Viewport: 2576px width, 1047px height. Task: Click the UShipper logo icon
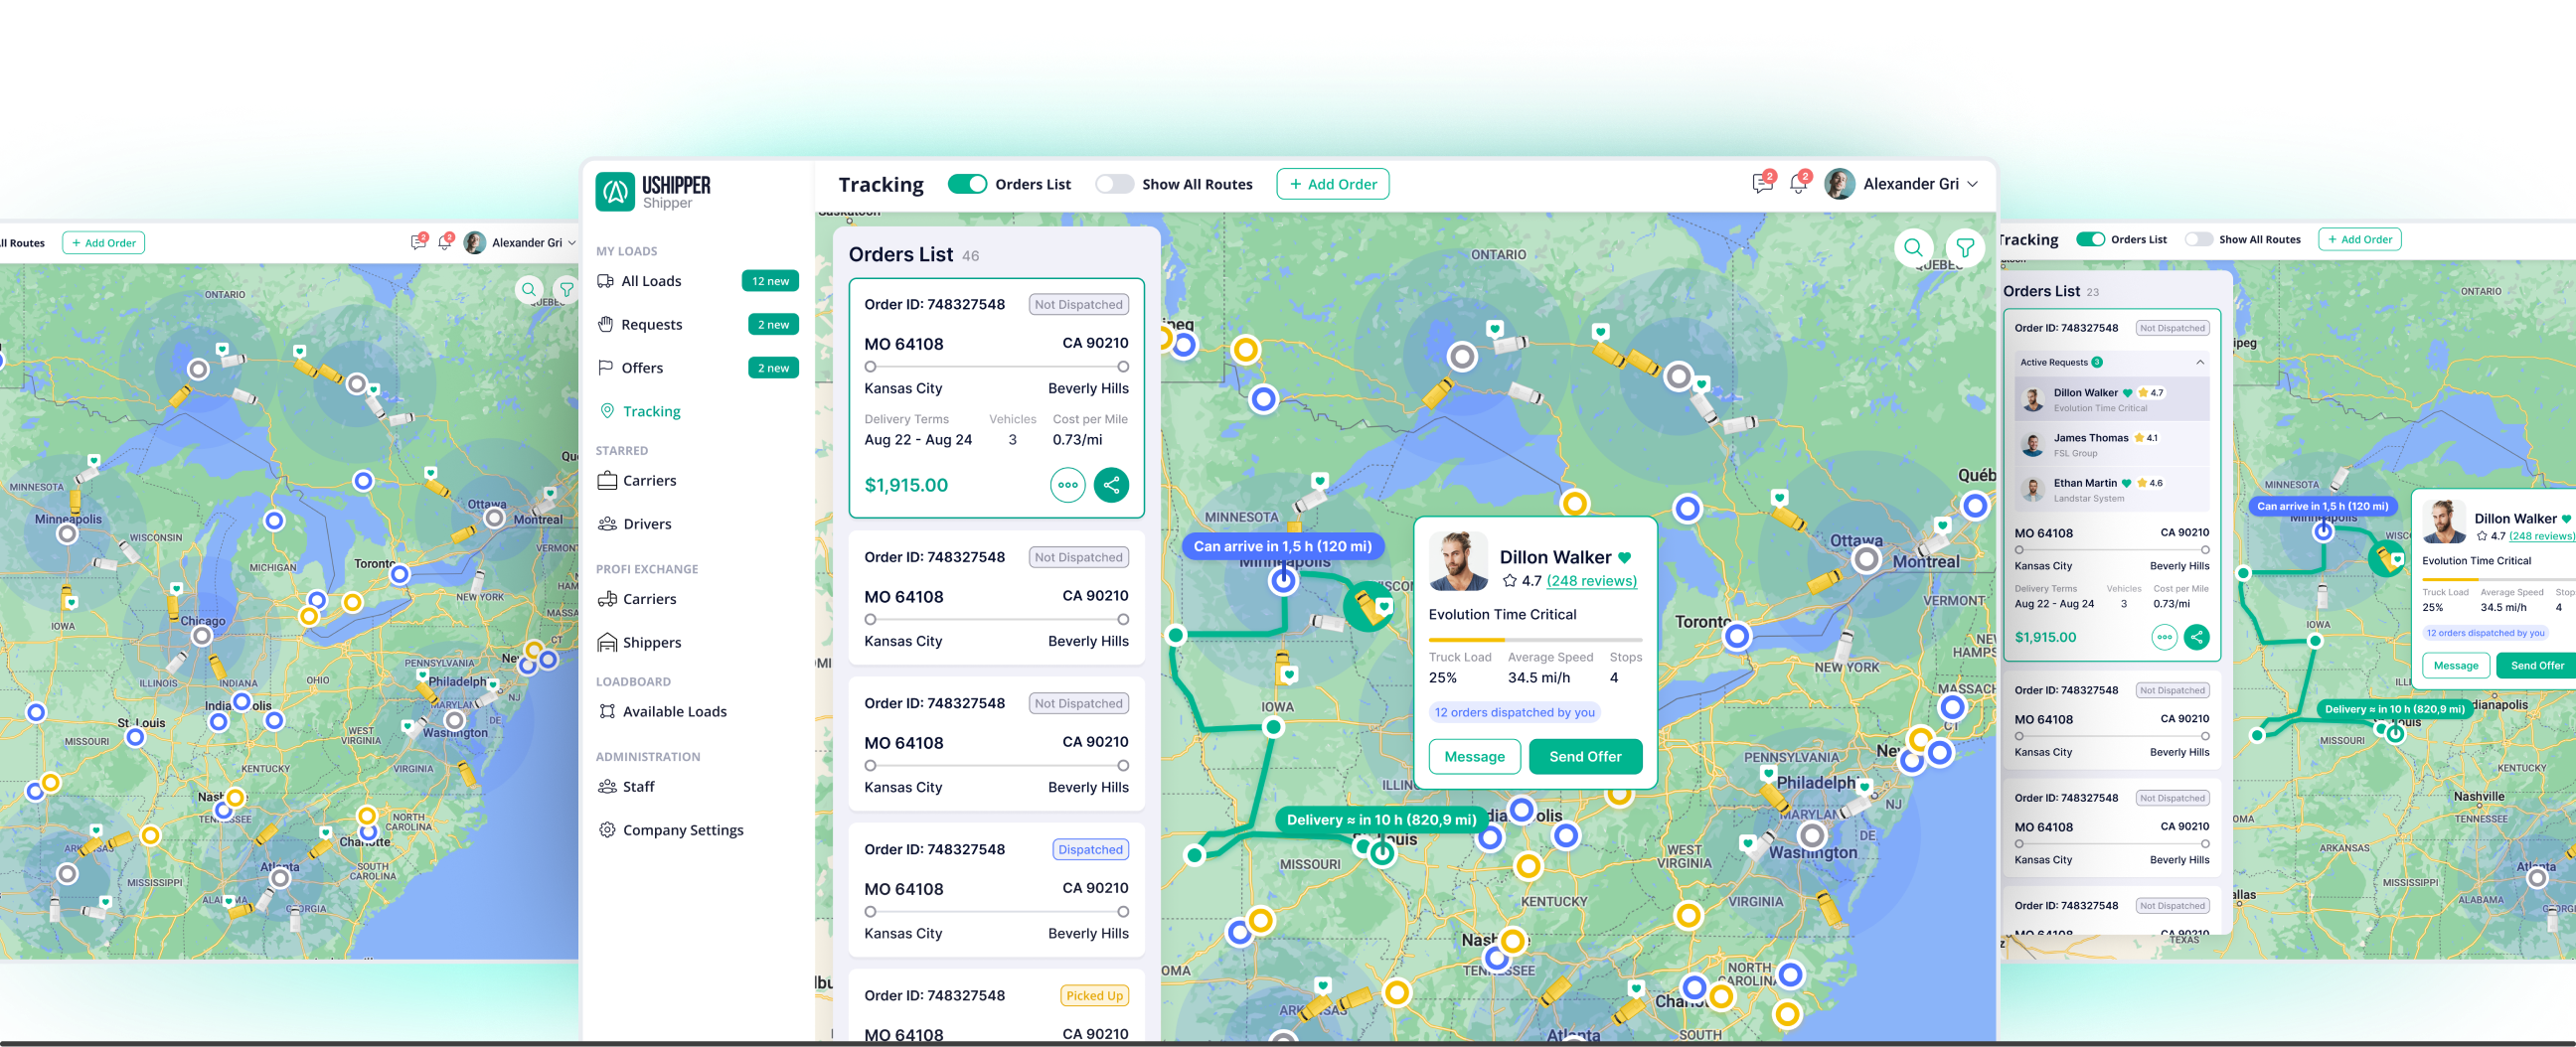[615, 191]
